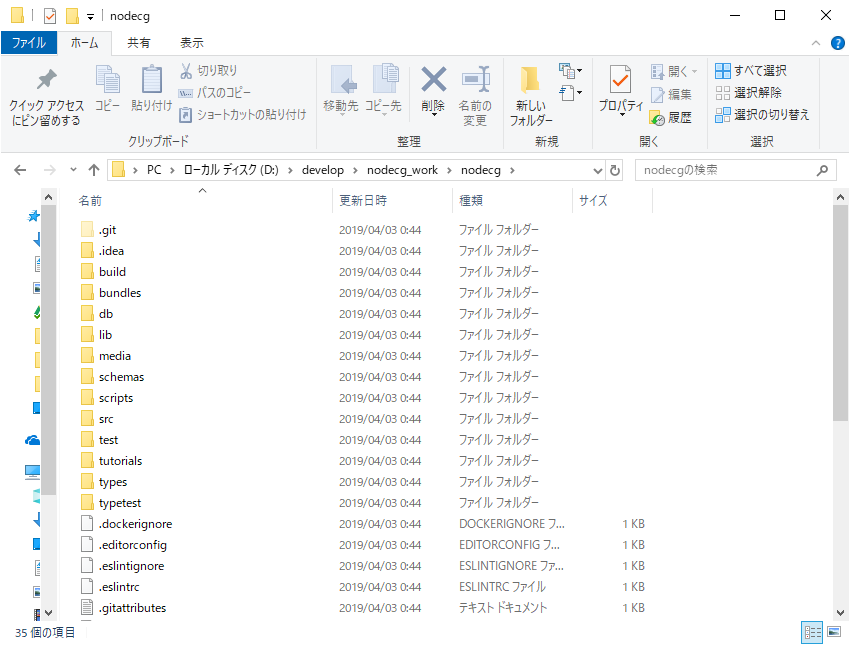Open the ファイル (File) tab
This screenshot has width=850, height=645.
click(29, 43)
